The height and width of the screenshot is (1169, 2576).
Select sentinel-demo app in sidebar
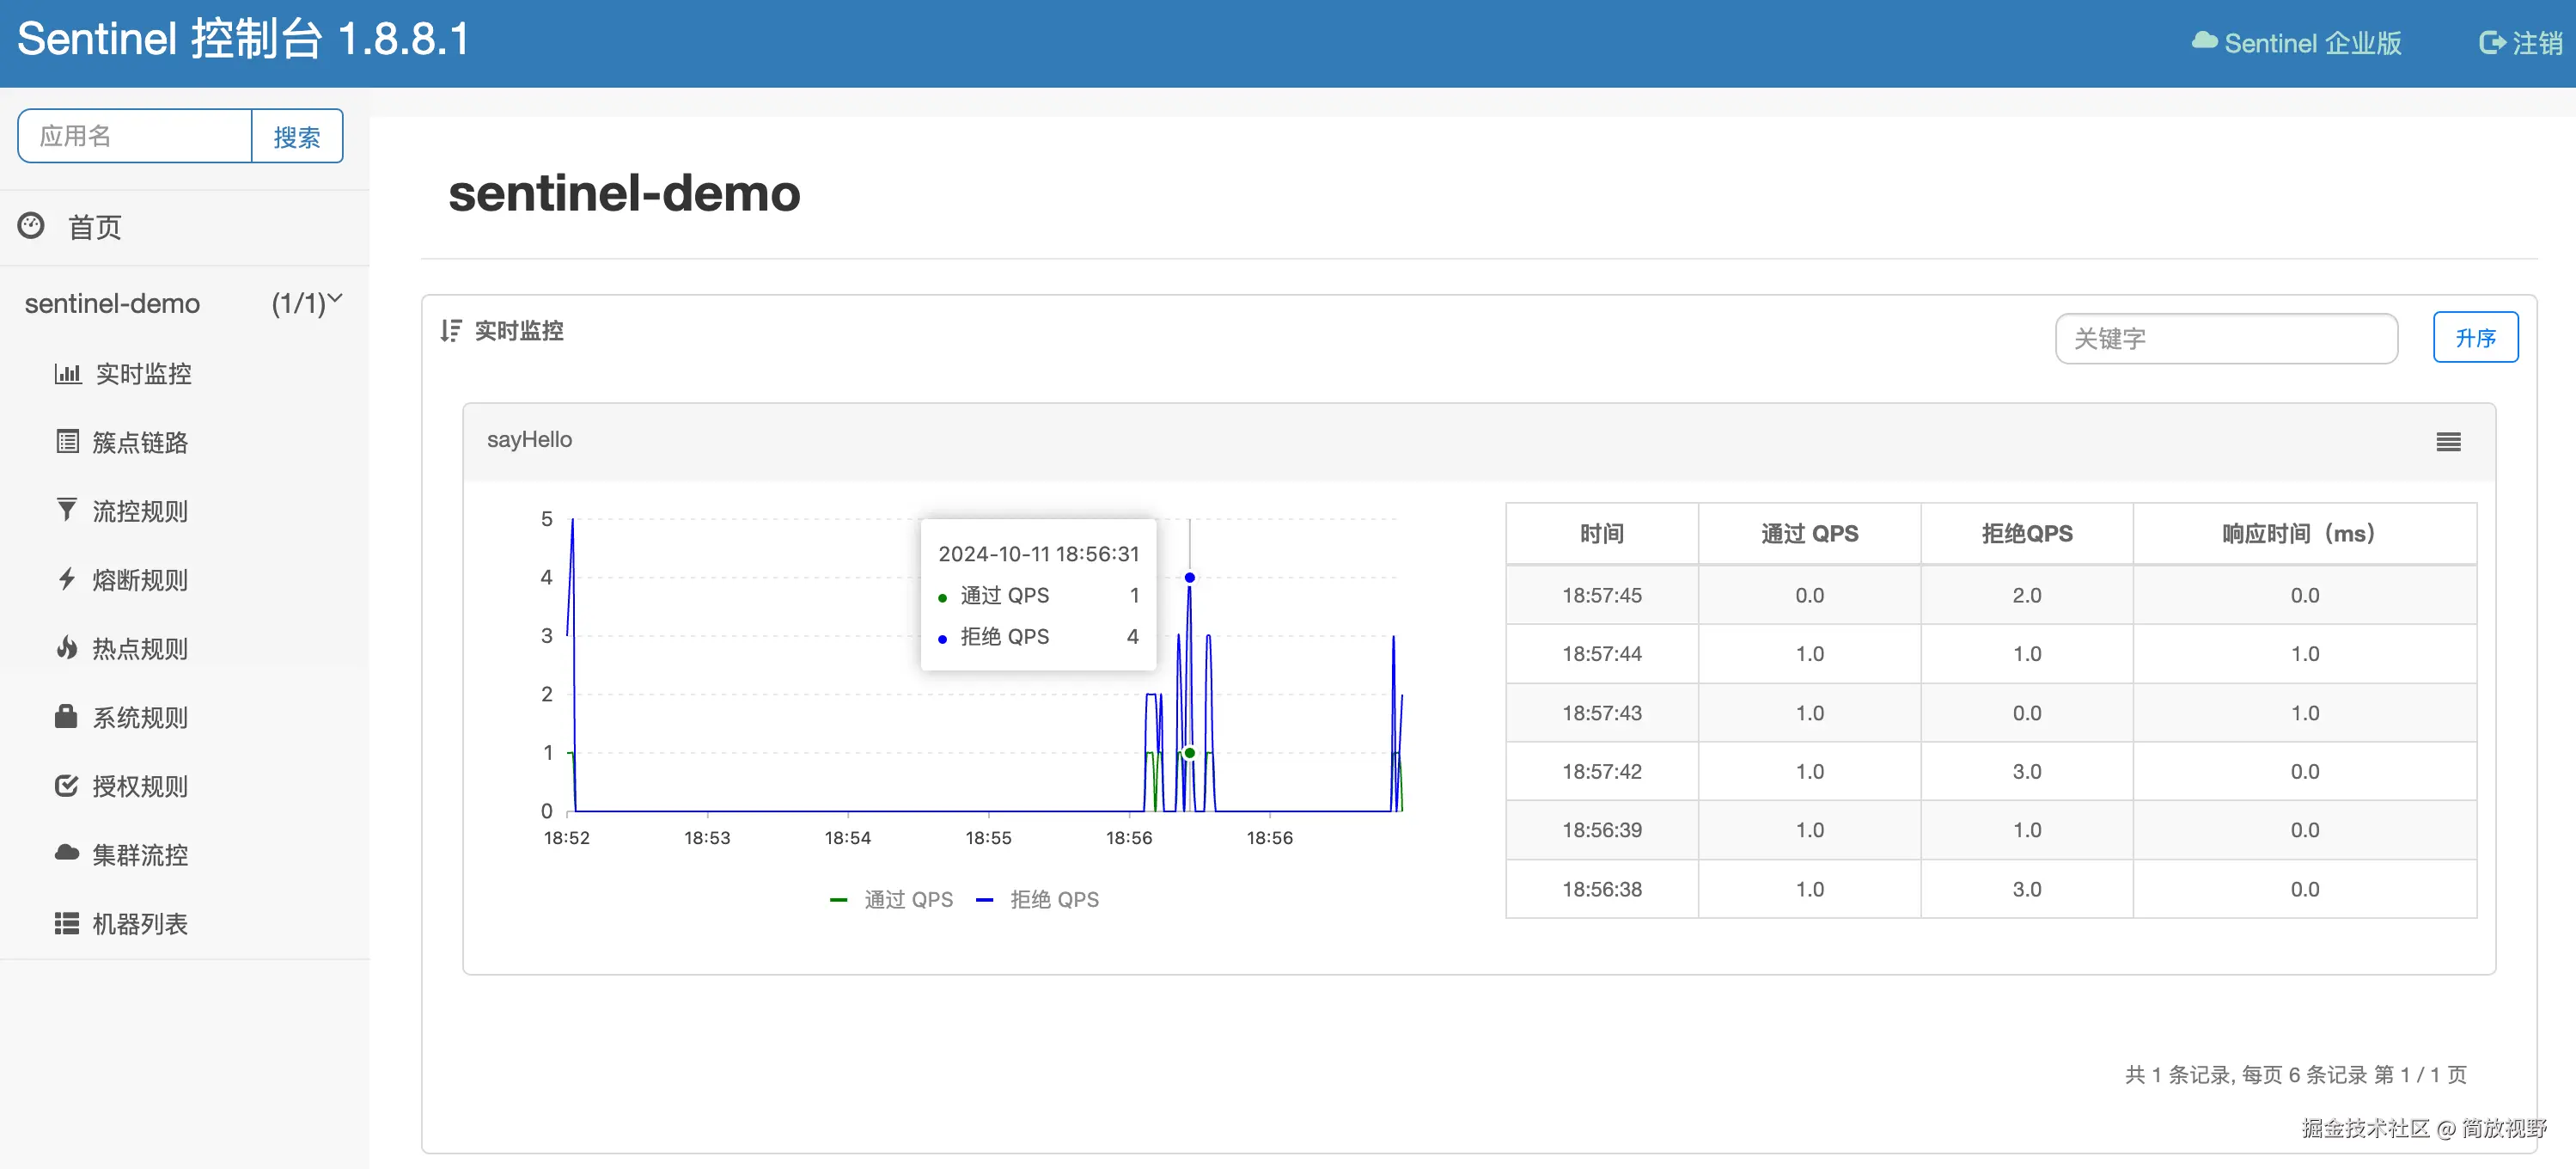coord(112,304)
